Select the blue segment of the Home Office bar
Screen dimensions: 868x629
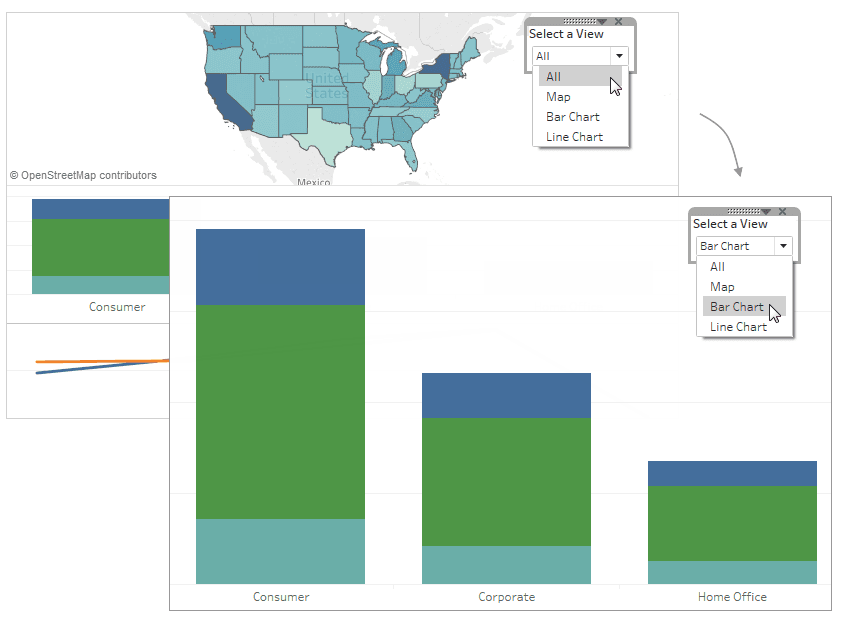click(732, 473)
